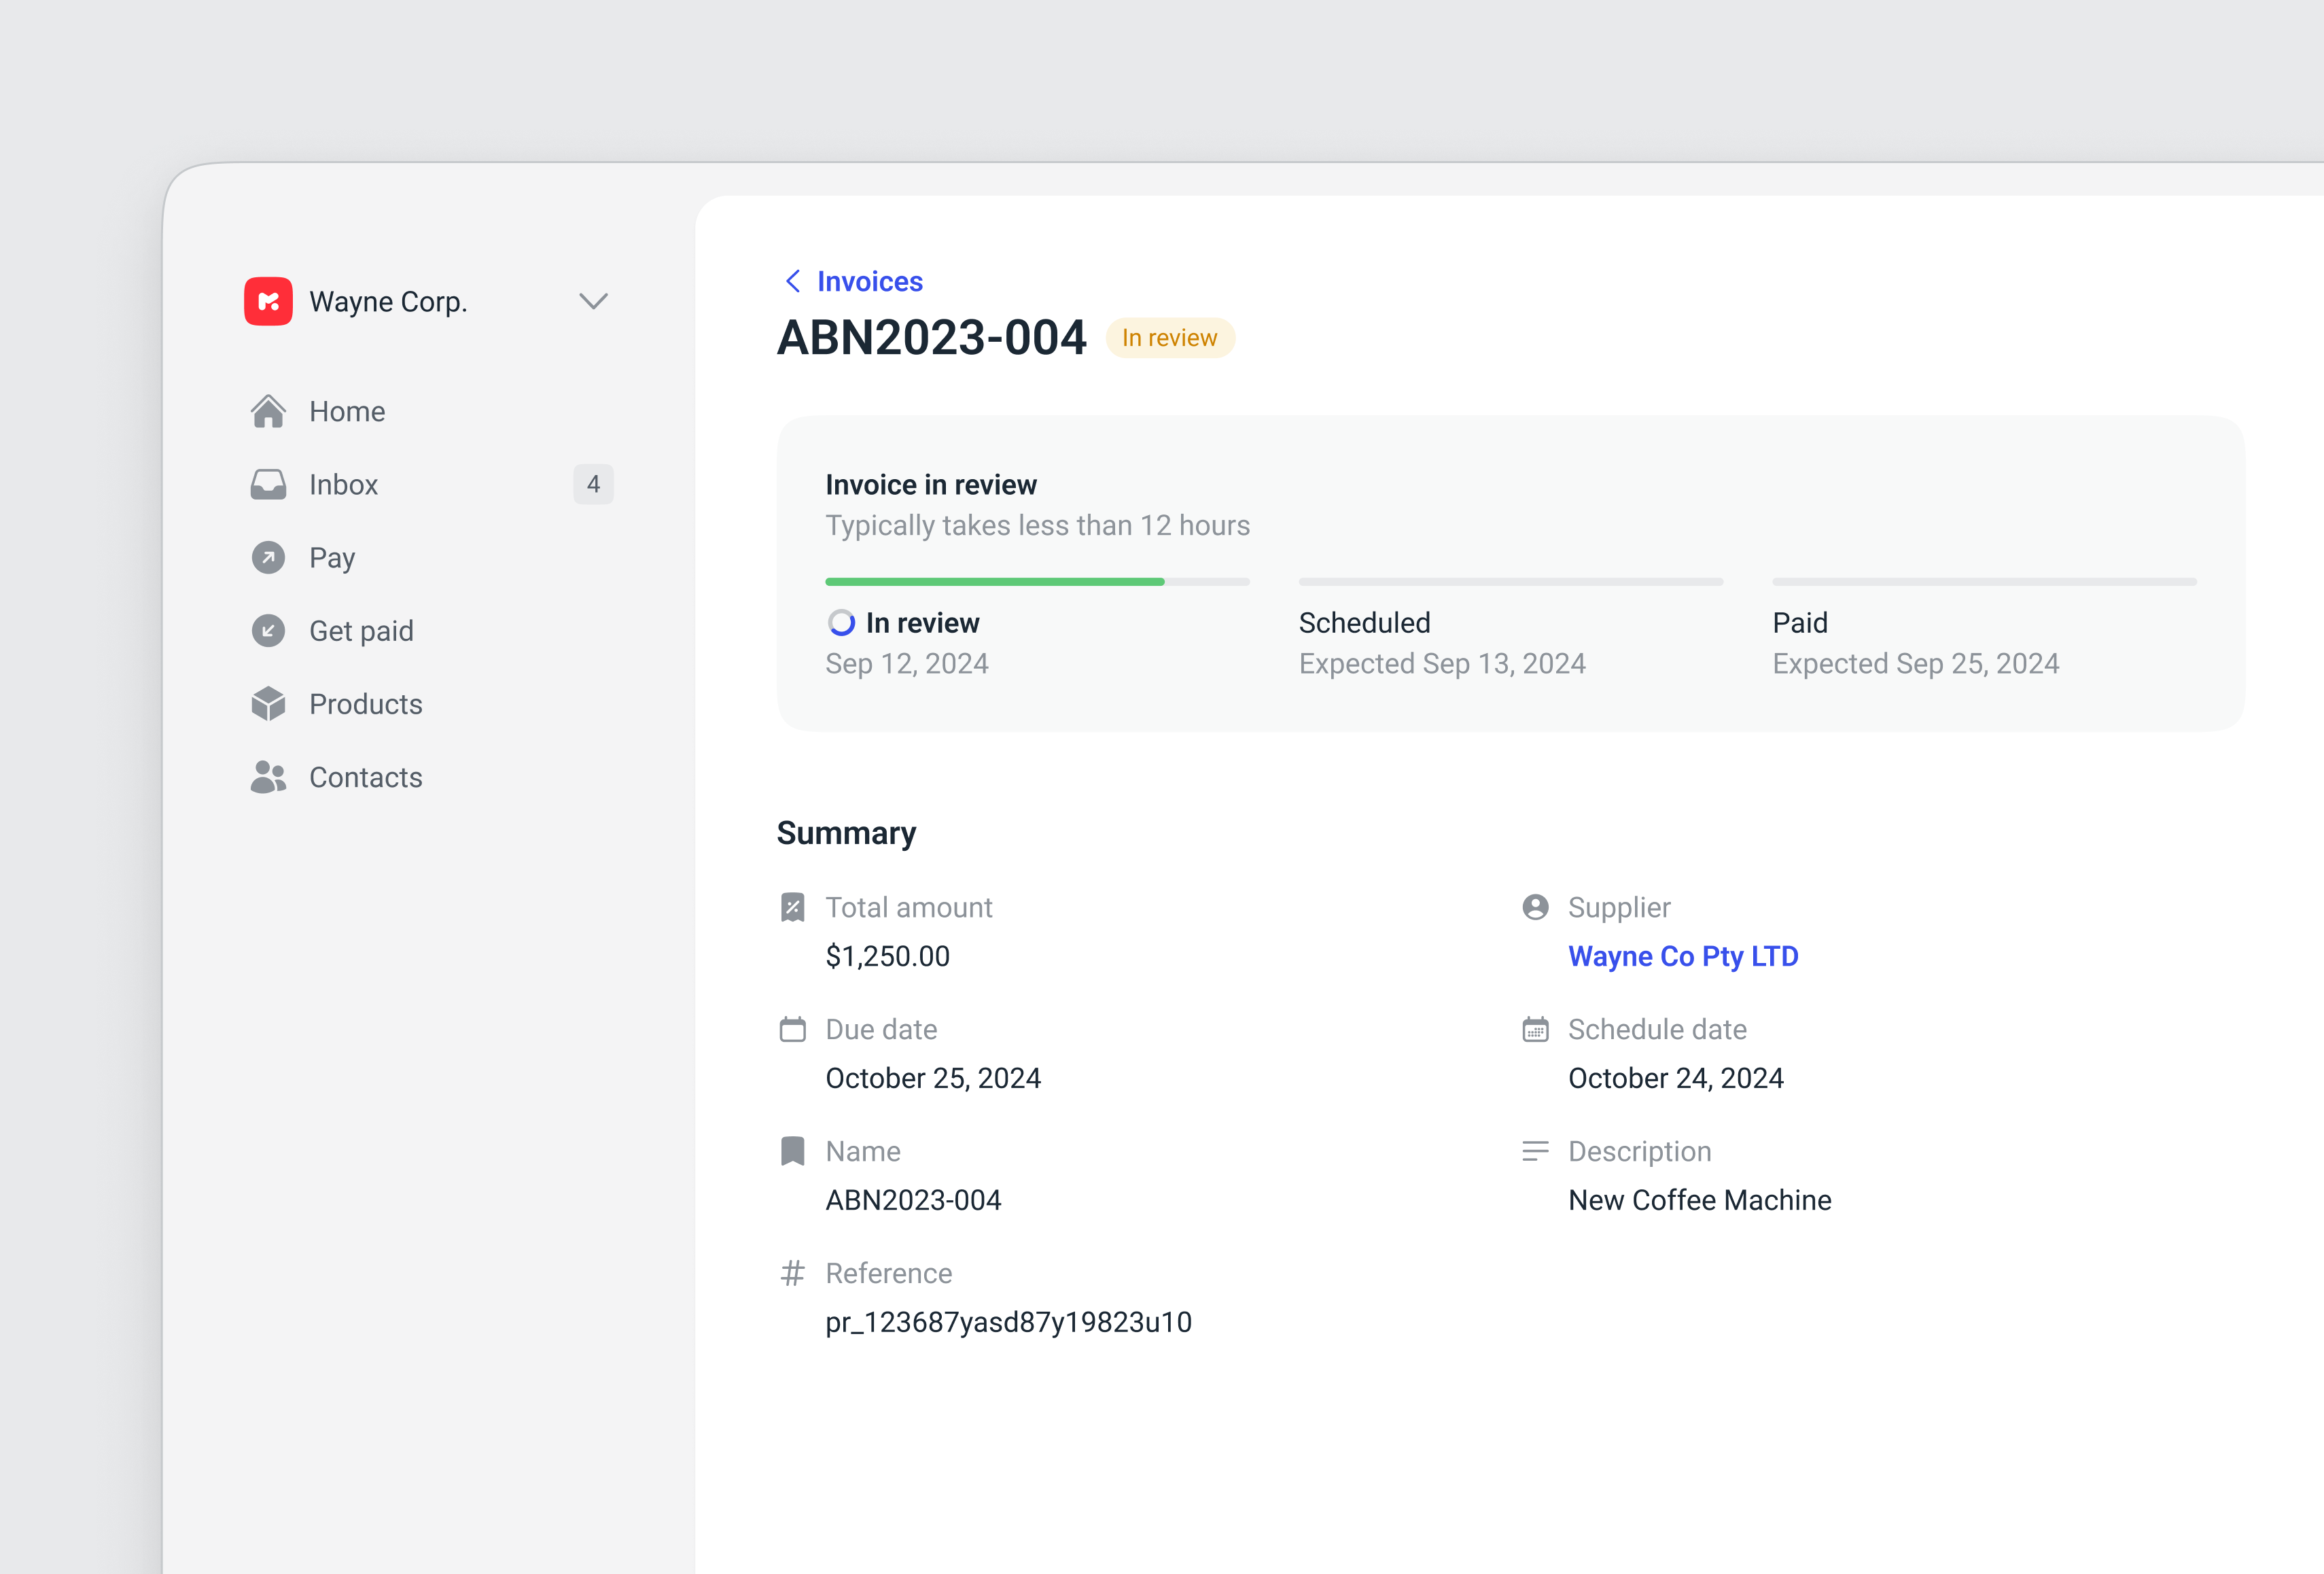Click the $1,250.00 total amount value
This screenshot has width=2324, height=1574.
pos(888,956)
